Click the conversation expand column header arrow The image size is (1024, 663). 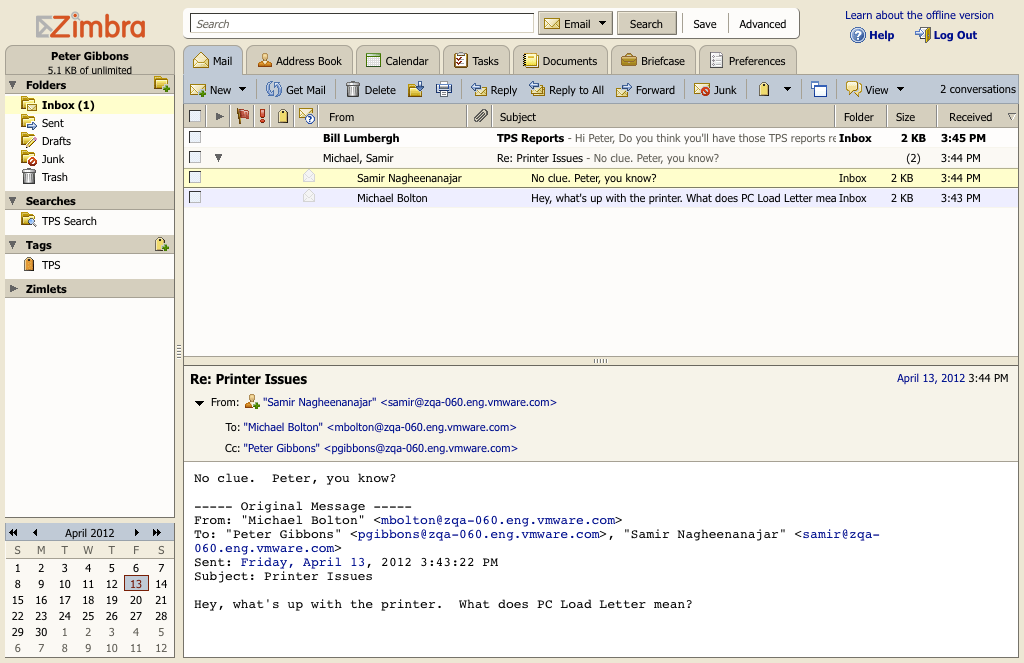(219, 116)
